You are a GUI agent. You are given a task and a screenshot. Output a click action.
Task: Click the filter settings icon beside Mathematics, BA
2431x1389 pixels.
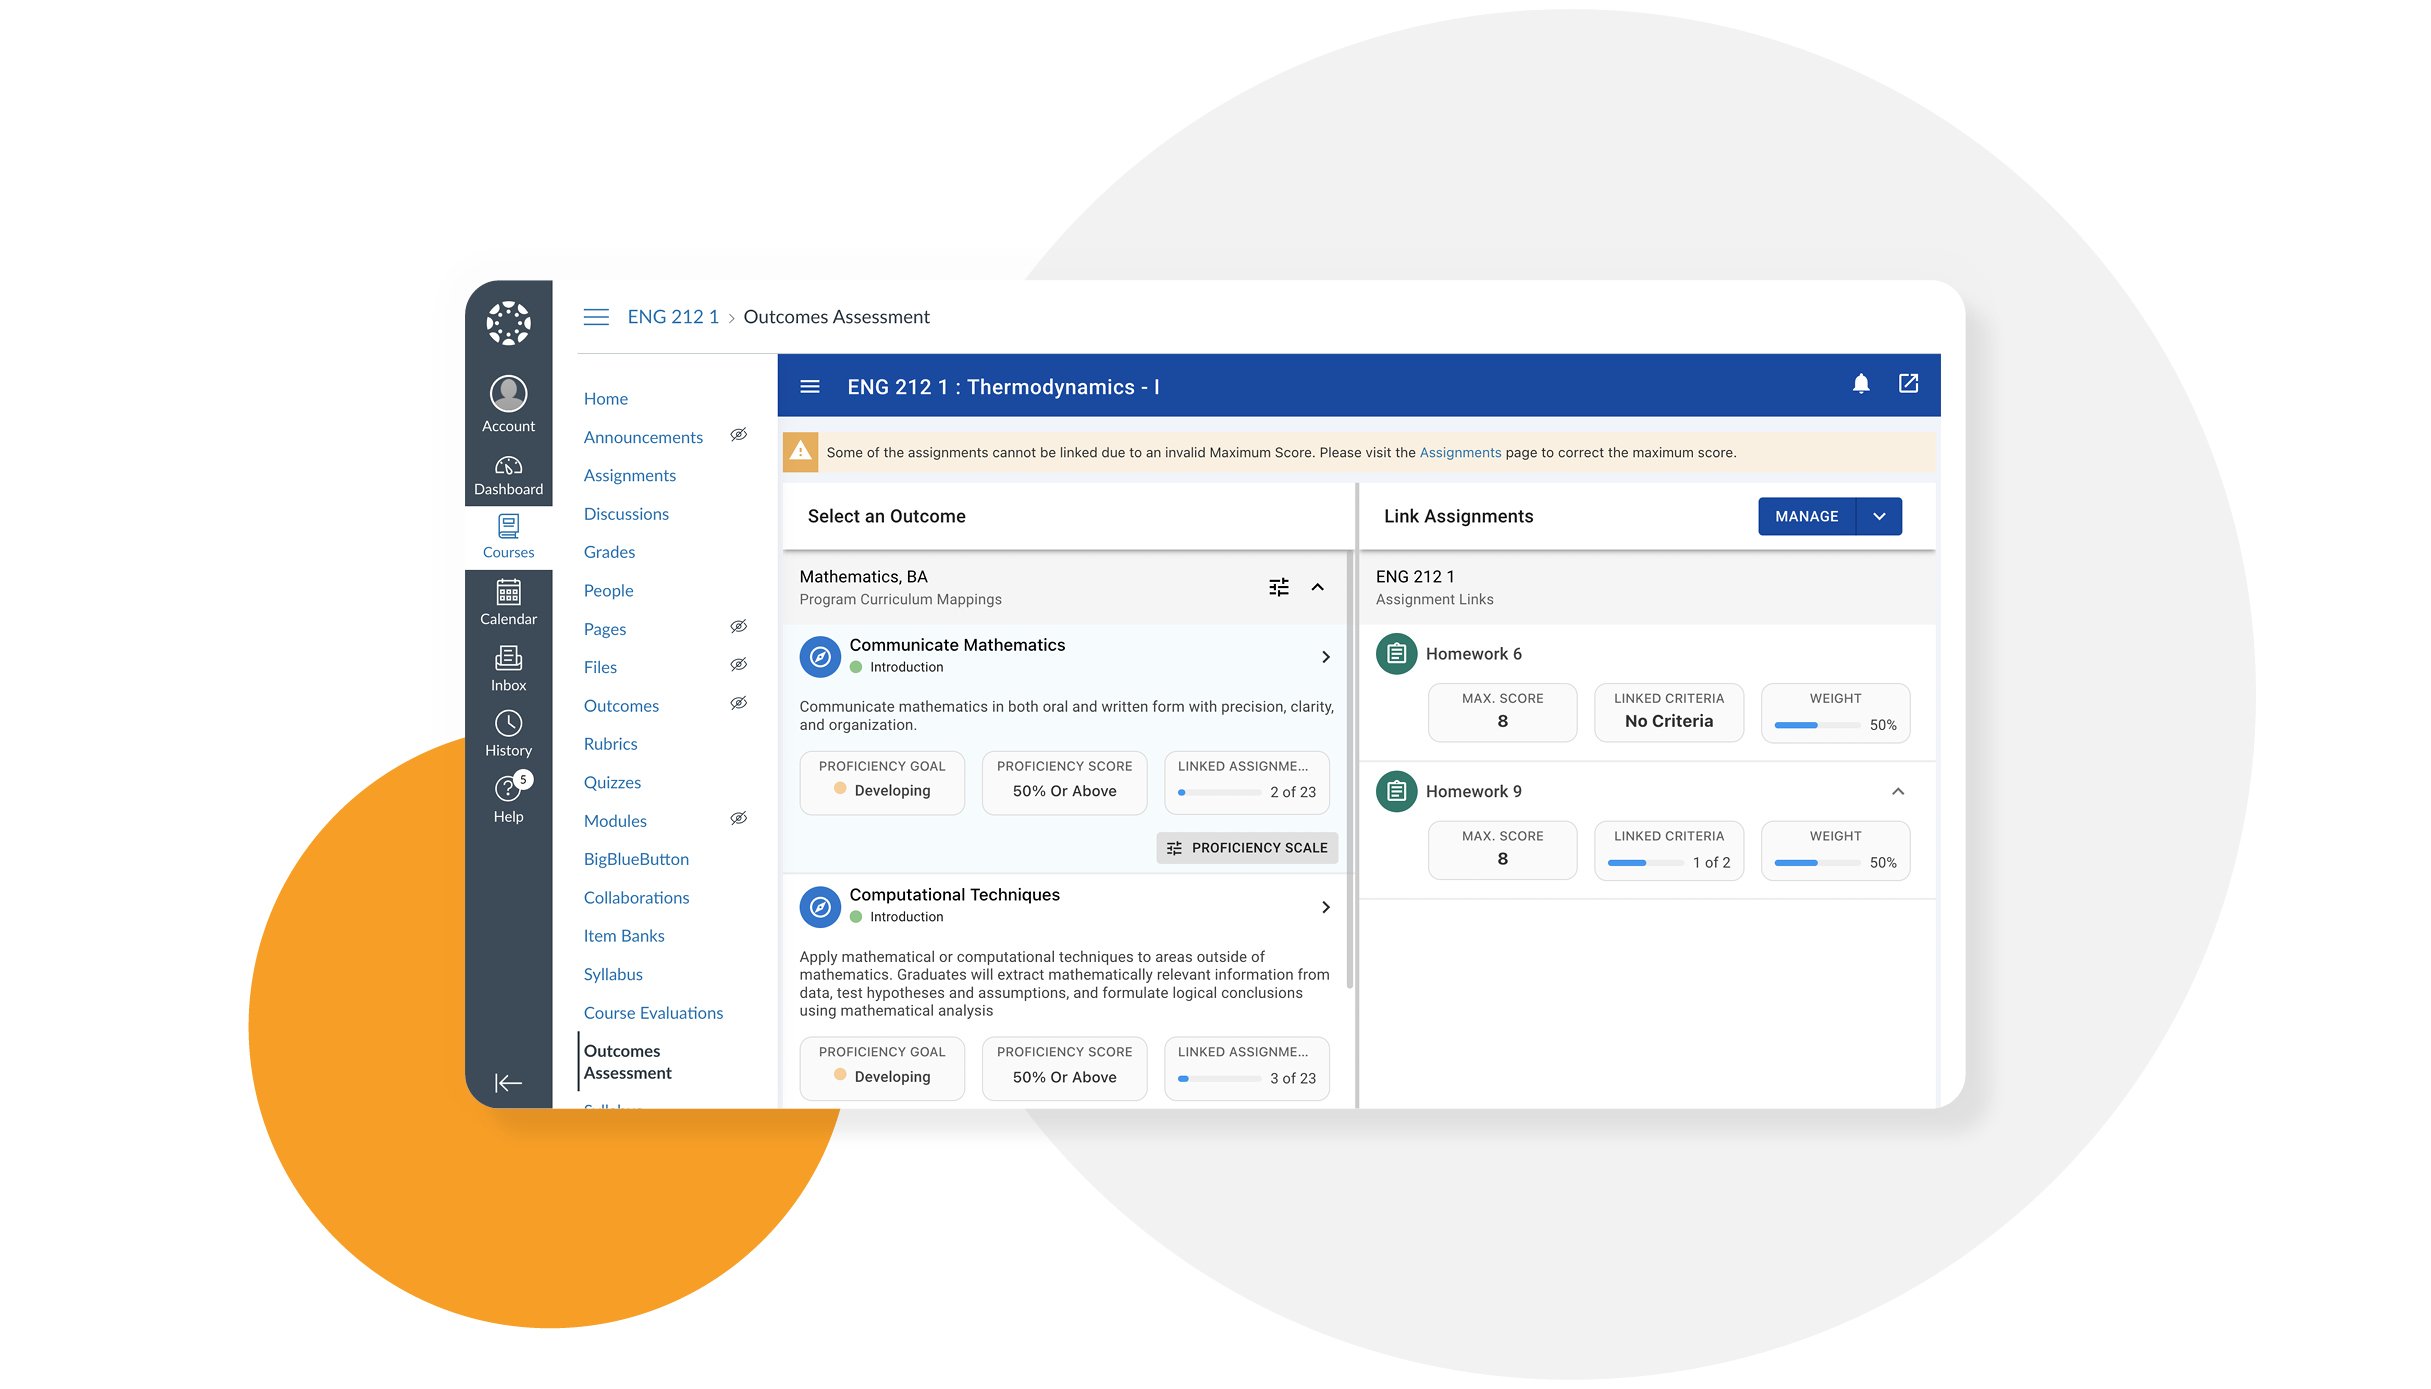[x=1278, y=587]
